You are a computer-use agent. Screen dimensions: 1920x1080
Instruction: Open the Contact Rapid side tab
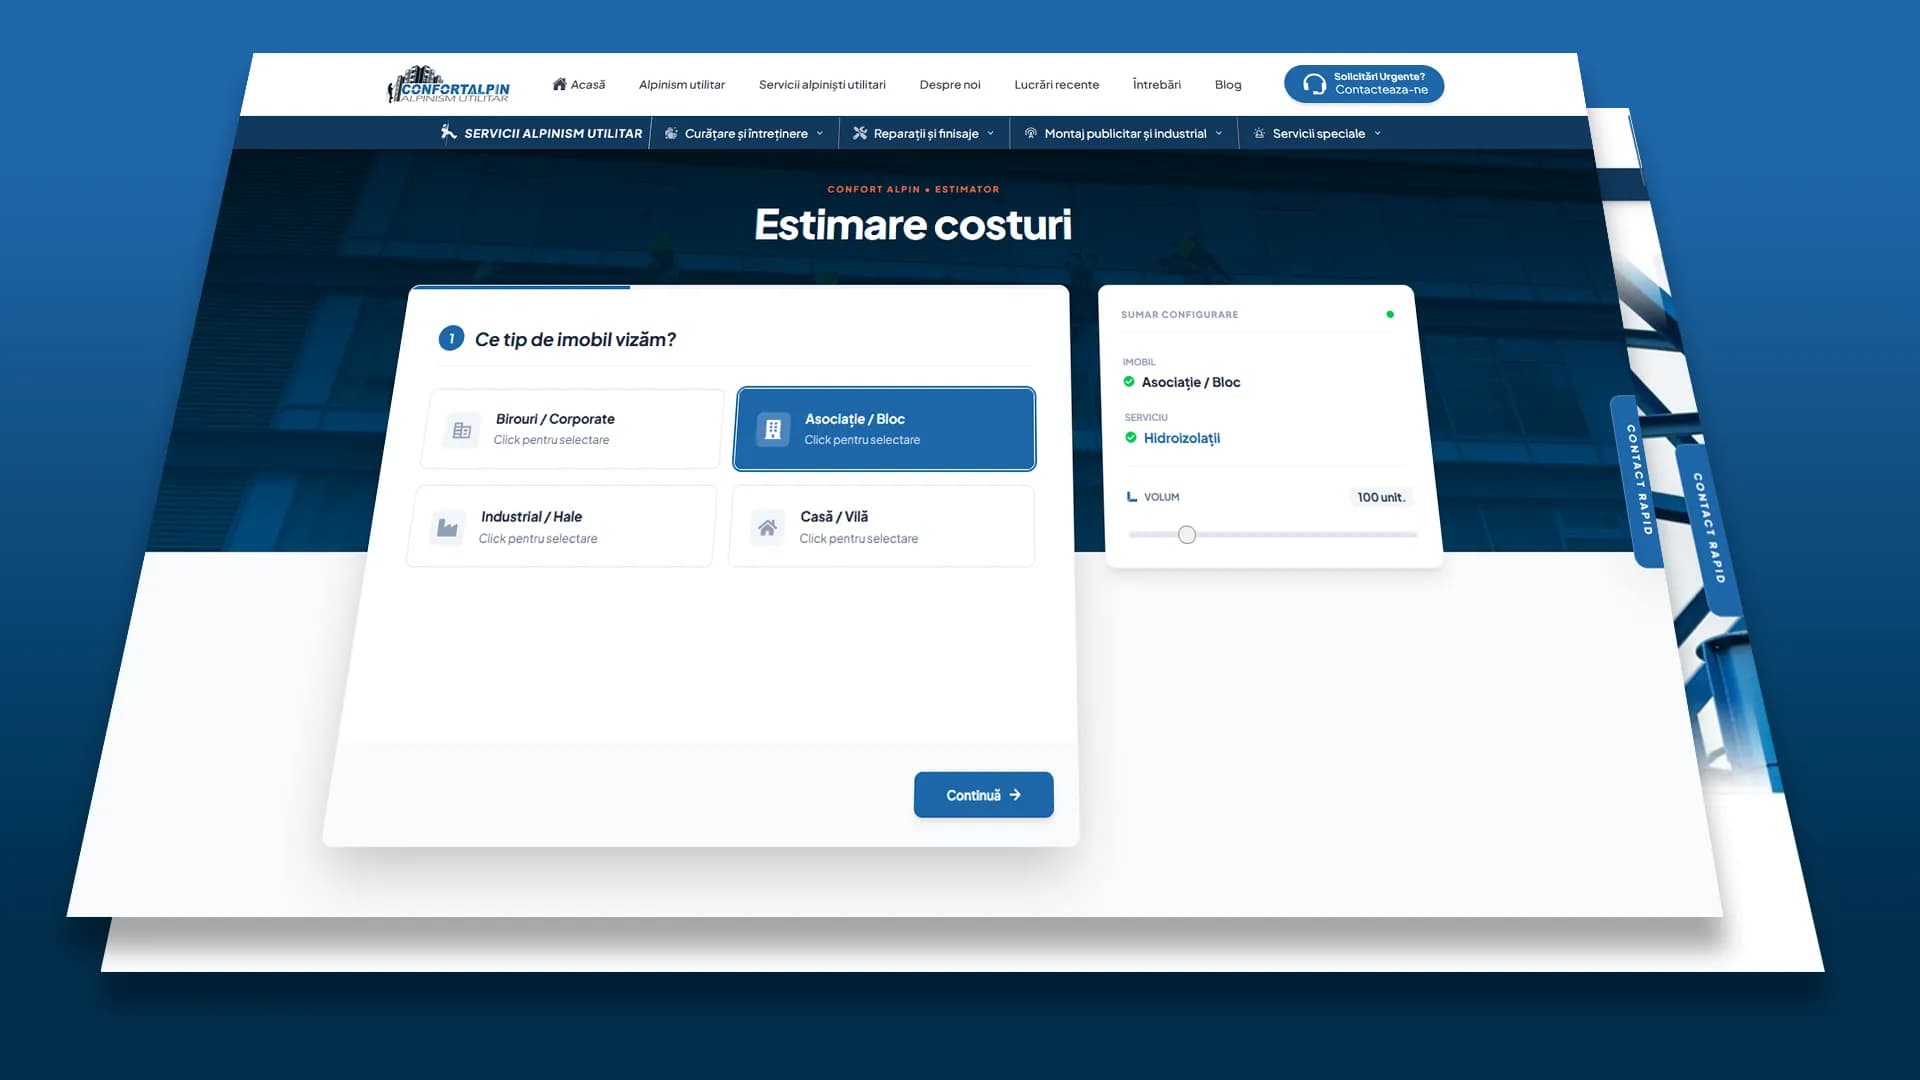coord(1636,480)
